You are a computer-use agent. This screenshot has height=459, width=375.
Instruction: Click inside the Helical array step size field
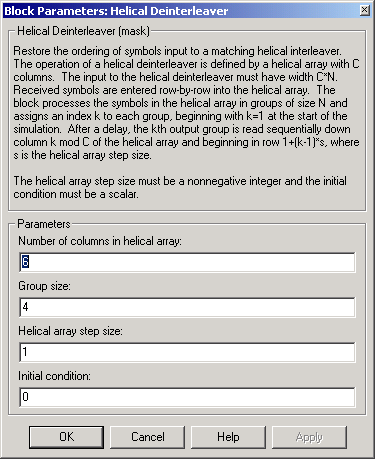(187, 352)
